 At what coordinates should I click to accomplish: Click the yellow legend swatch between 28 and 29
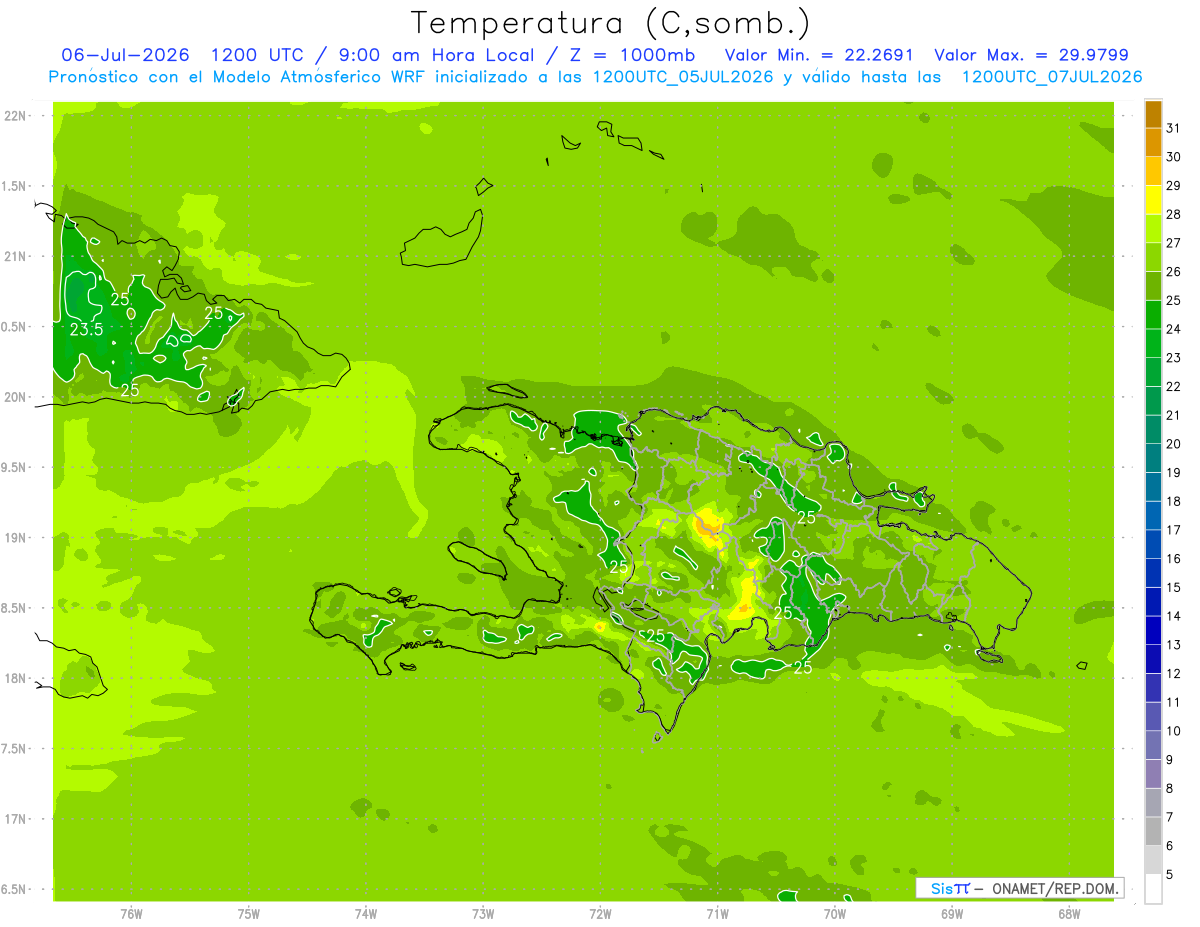click(x=1153, y=200)
